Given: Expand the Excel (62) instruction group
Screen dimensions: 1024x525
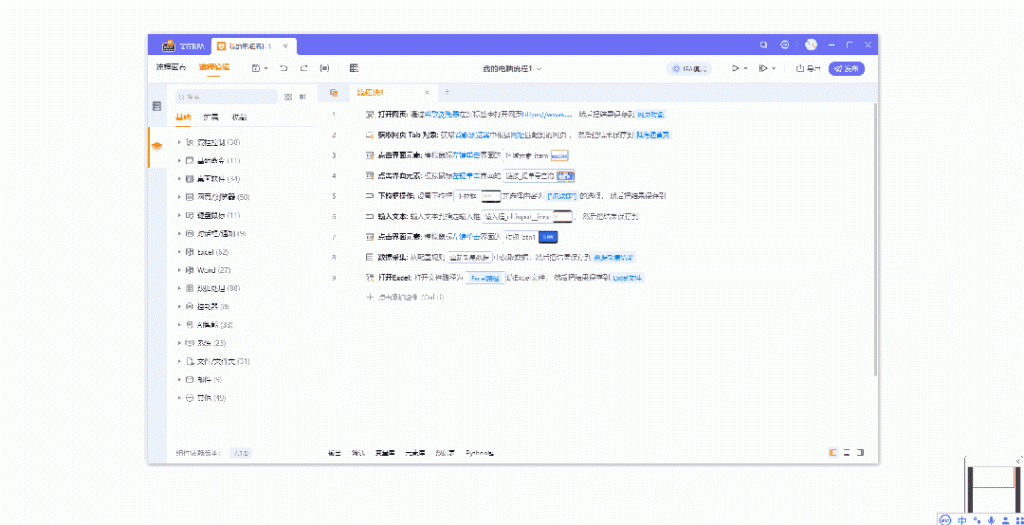Looking at the screenshot, I should point(179,251).
